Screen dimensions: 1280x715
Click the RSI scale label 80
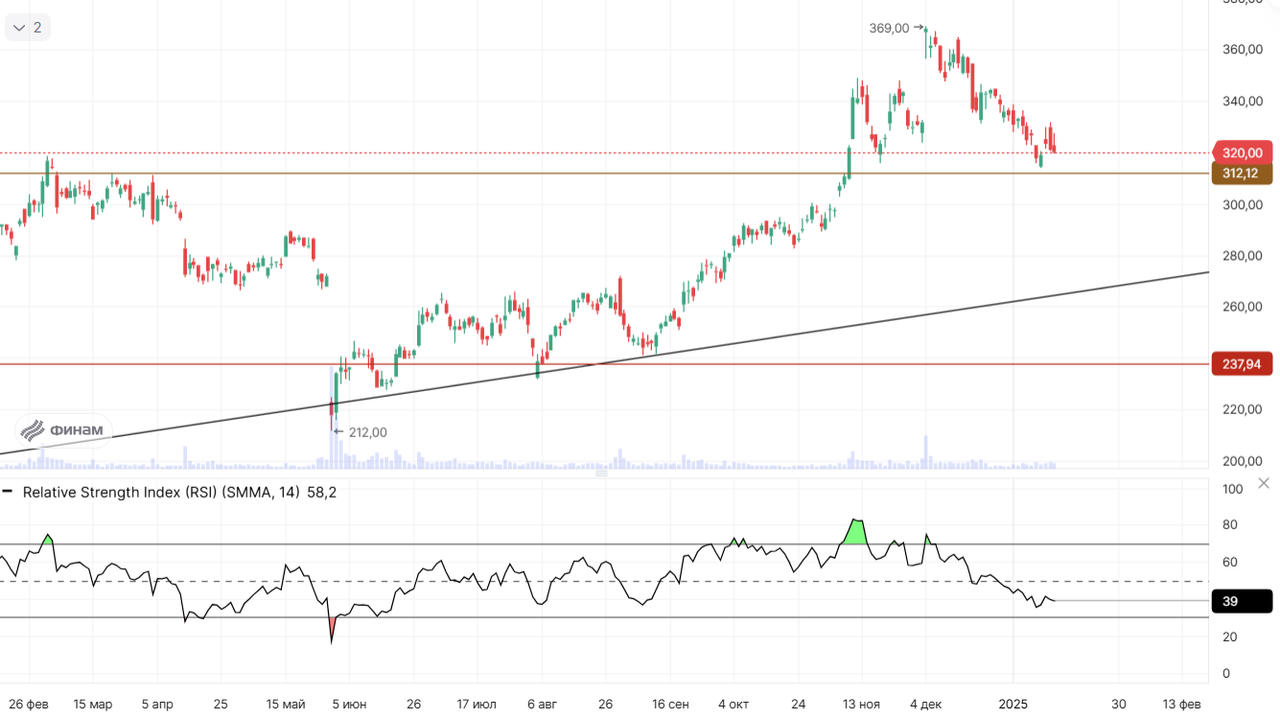1230,525
